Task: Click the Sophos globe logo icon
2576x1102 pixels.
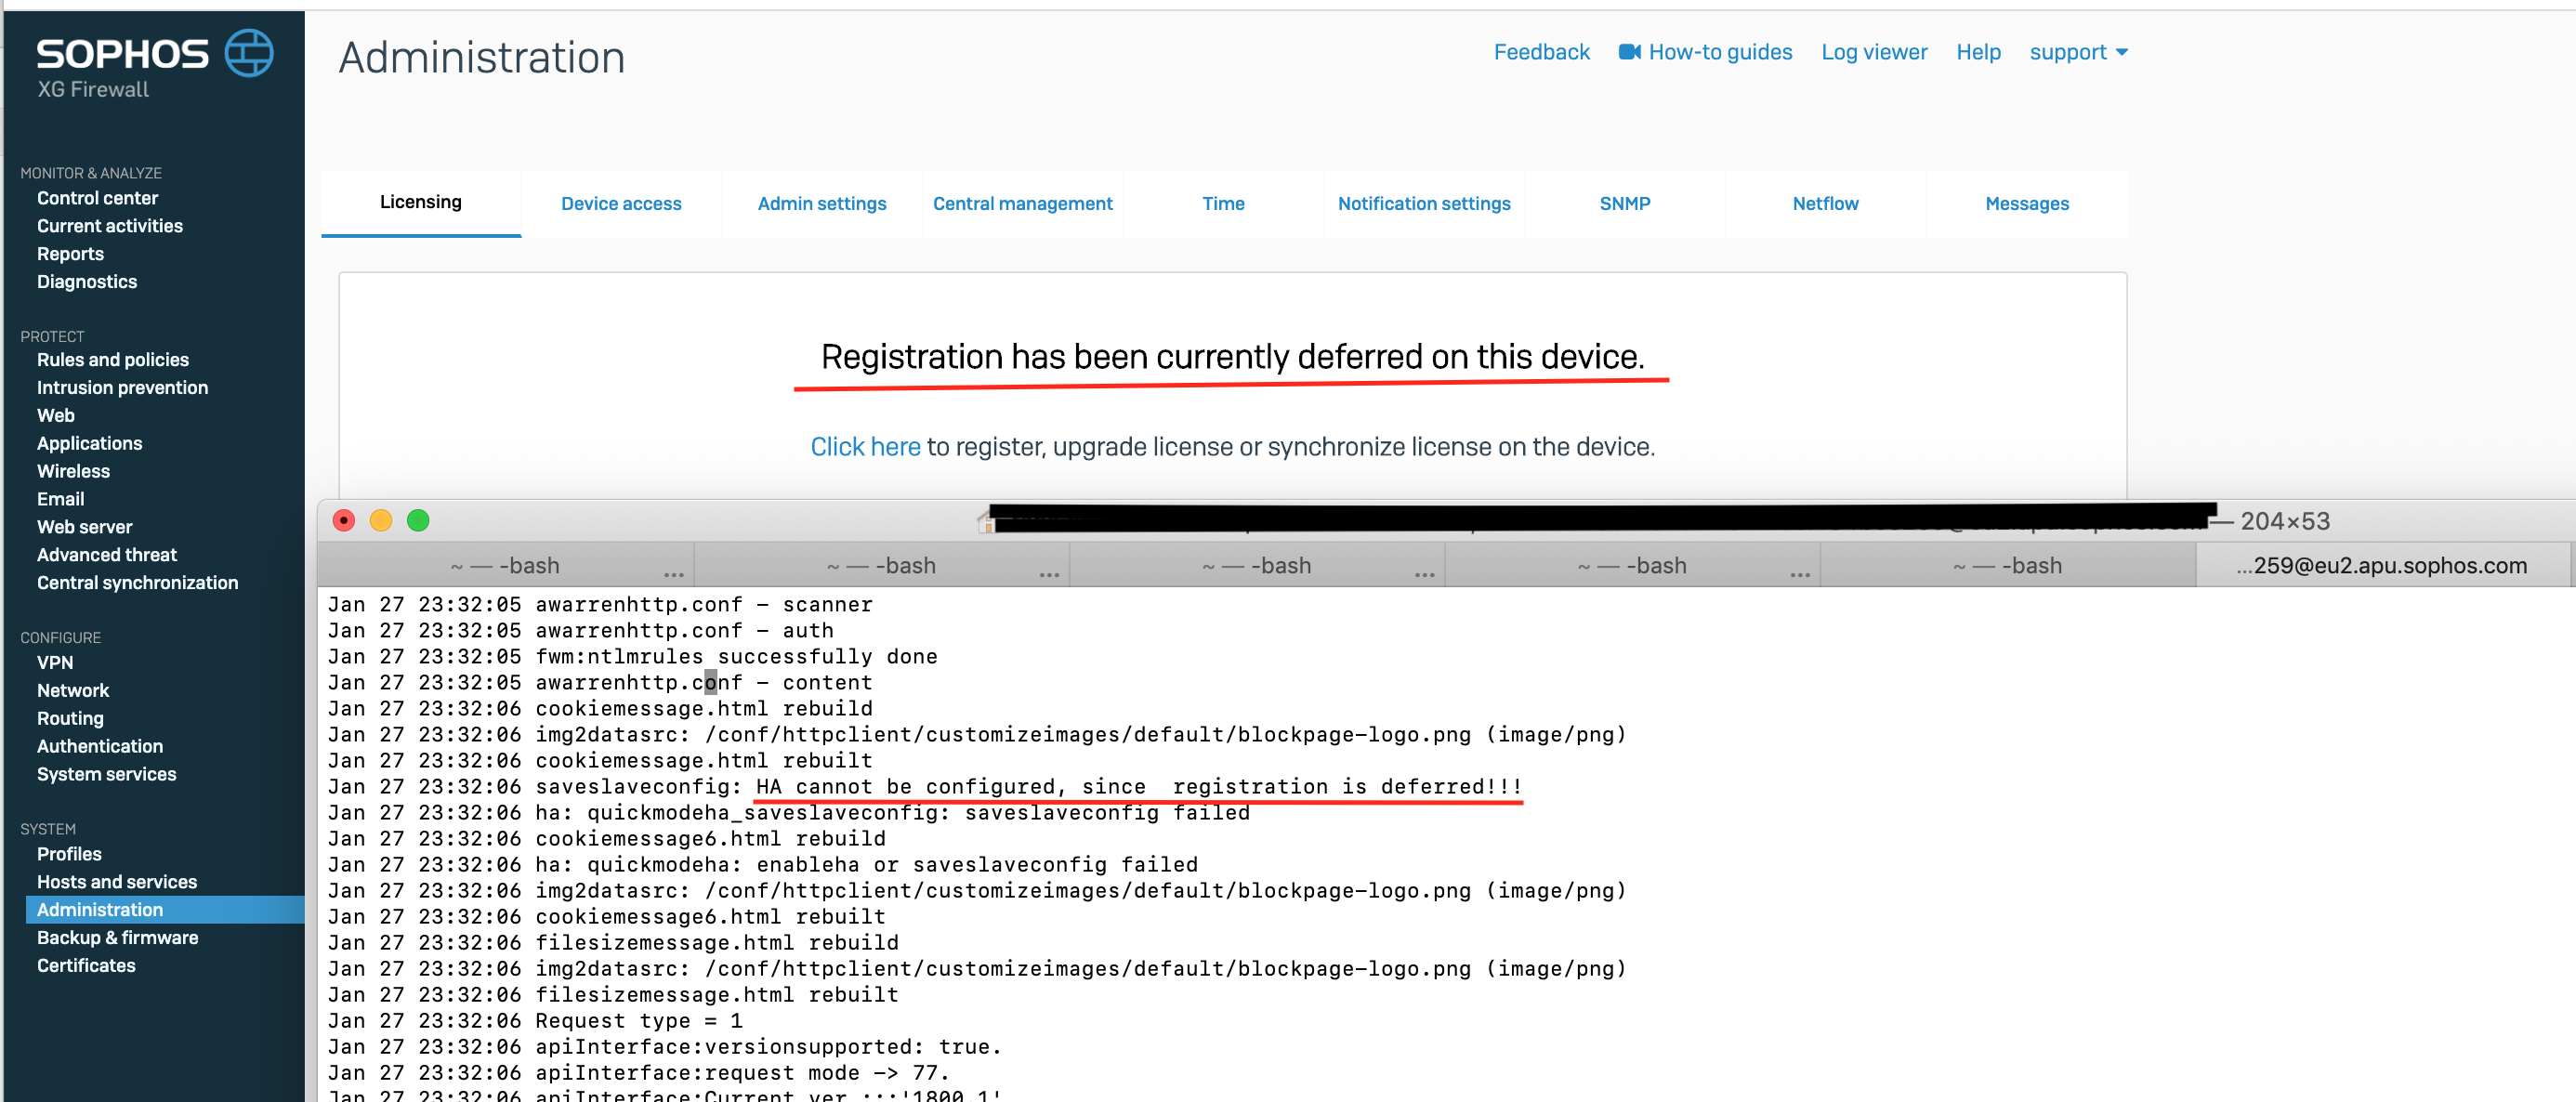Action: pyautogui.click(x=248, y=53)
